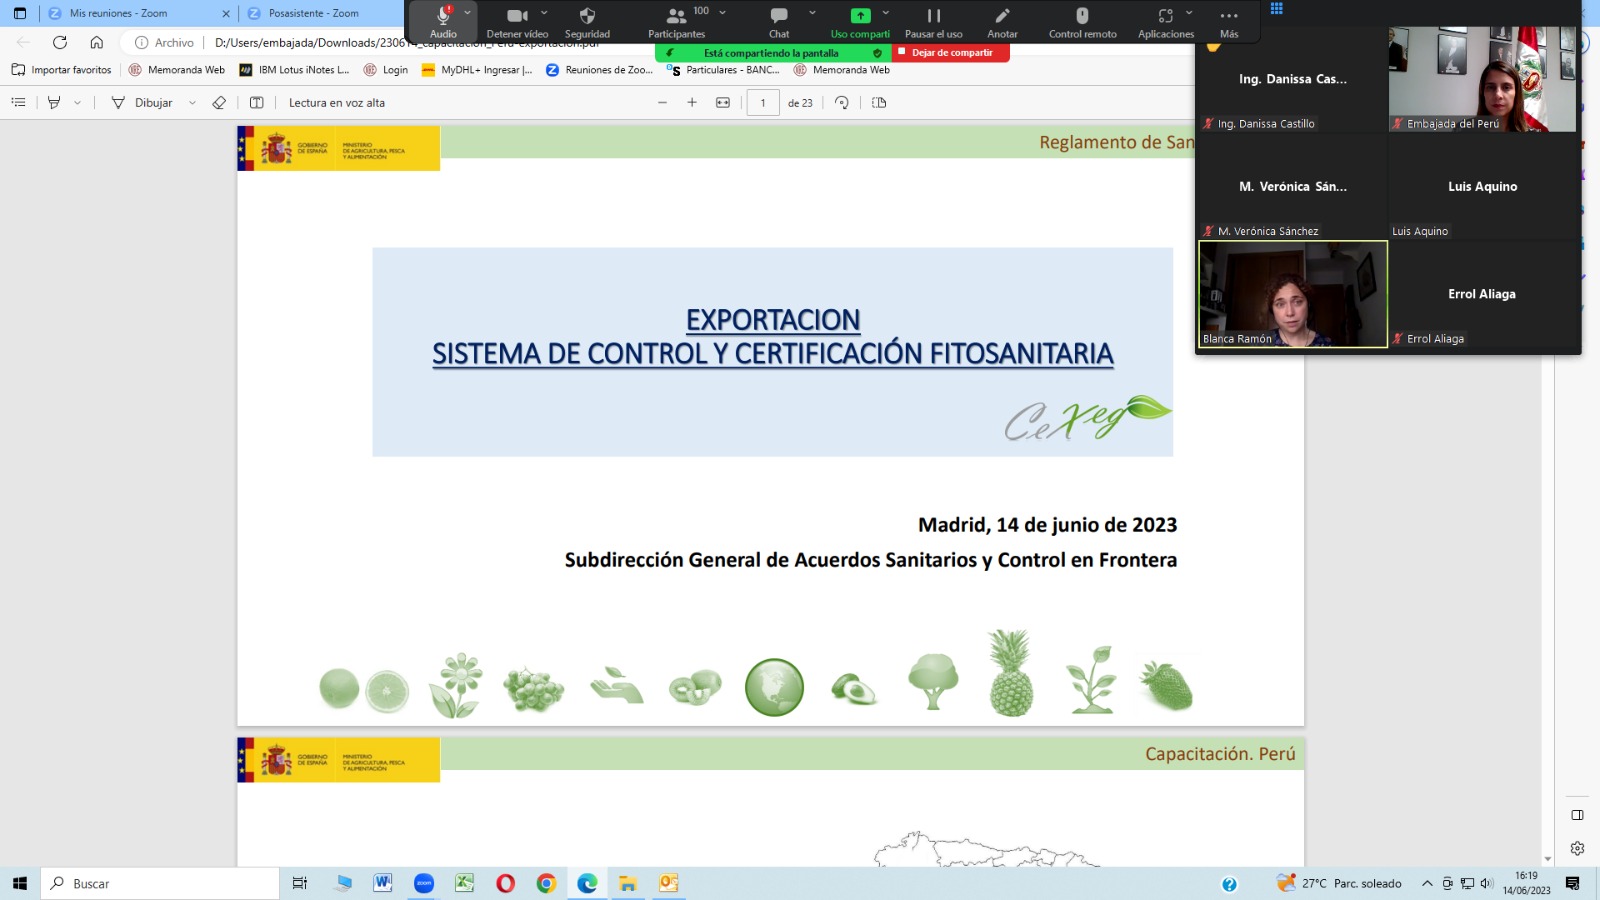Start 'Lectura en voz alta' read aloud

[x=337, y=102]
